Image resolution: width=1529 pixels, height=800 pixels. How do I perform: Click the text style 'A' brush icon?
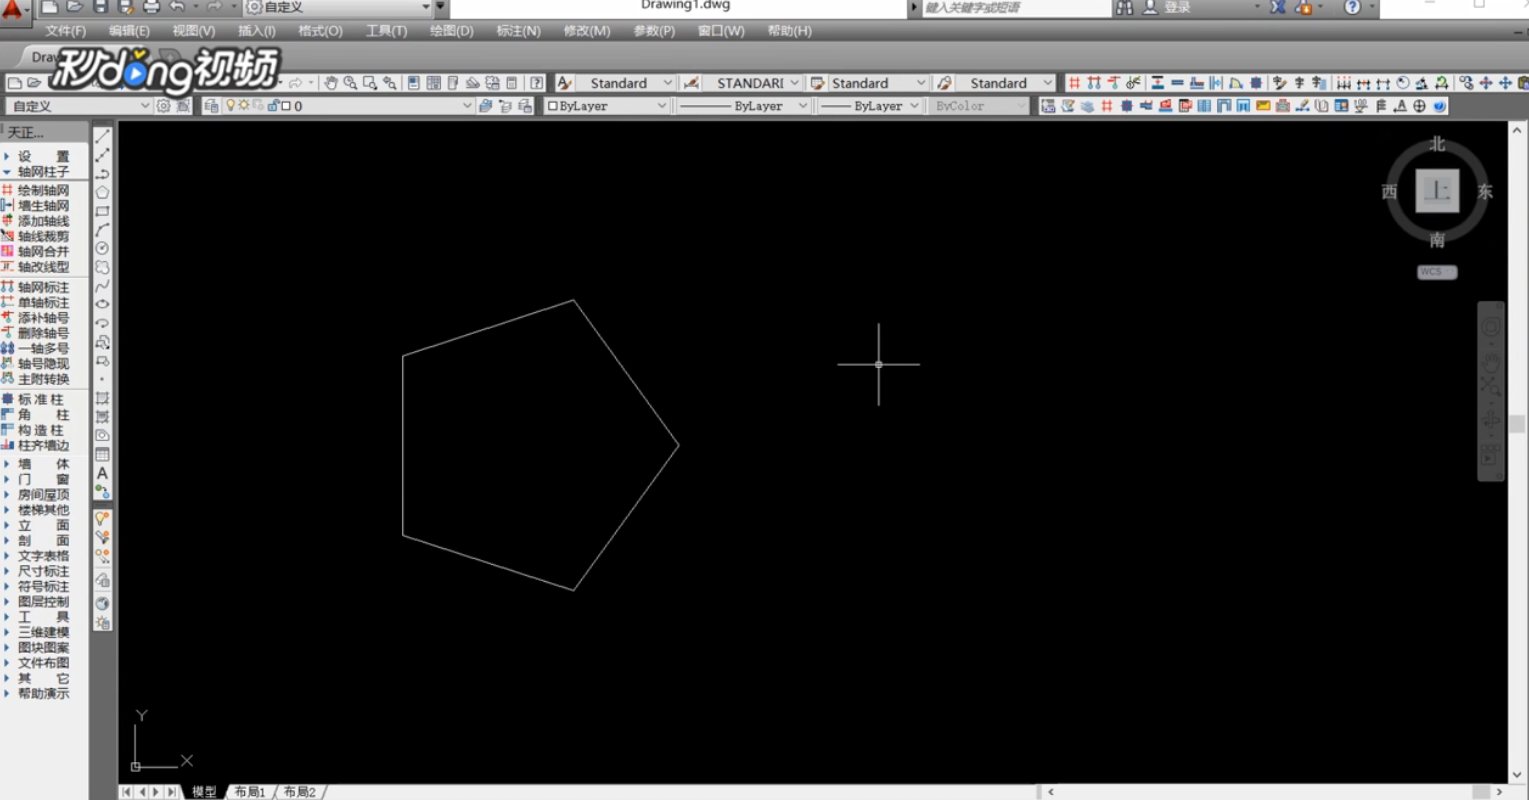565,83
